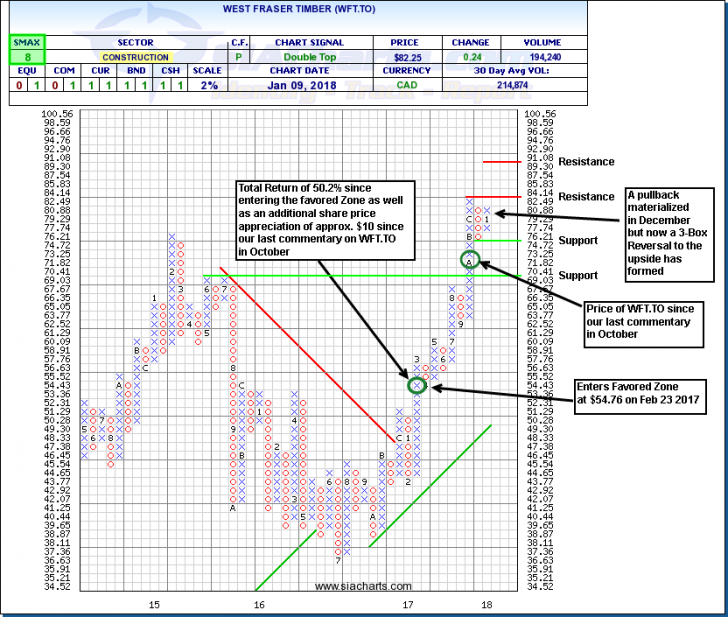Select the Double Top chart signal value
The height and width of the screenshot is (617, 728).
pyautogui.click(x=311, y=57)
